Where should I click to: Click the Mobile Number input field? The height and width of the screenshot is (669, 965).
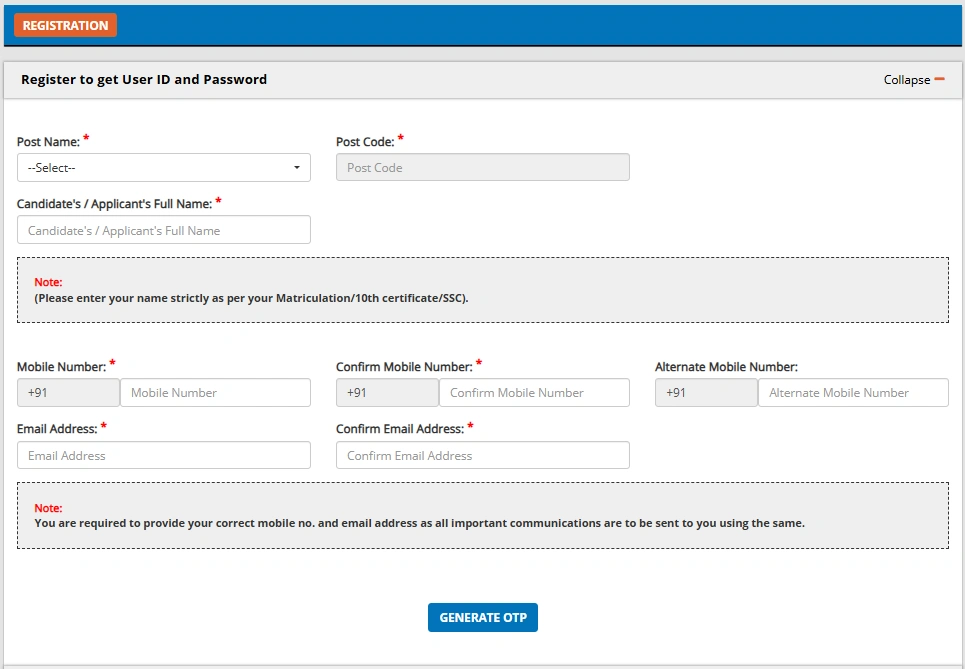(x=215, y=393)
